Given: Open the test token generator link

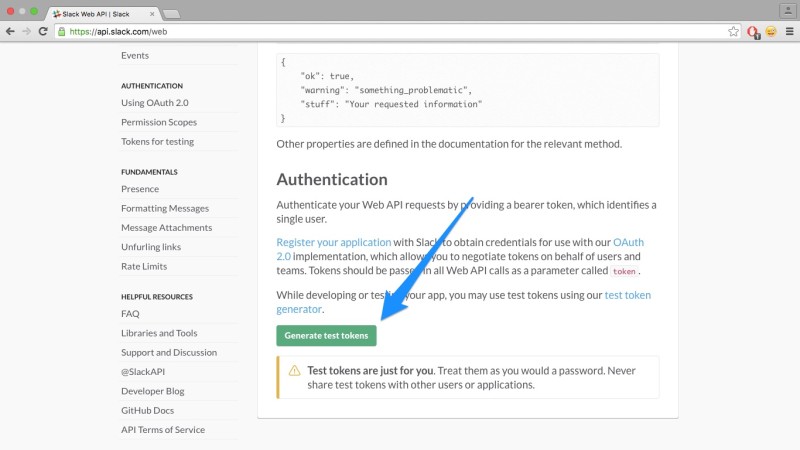Looking at the screenshot, I should click(628, 295).
